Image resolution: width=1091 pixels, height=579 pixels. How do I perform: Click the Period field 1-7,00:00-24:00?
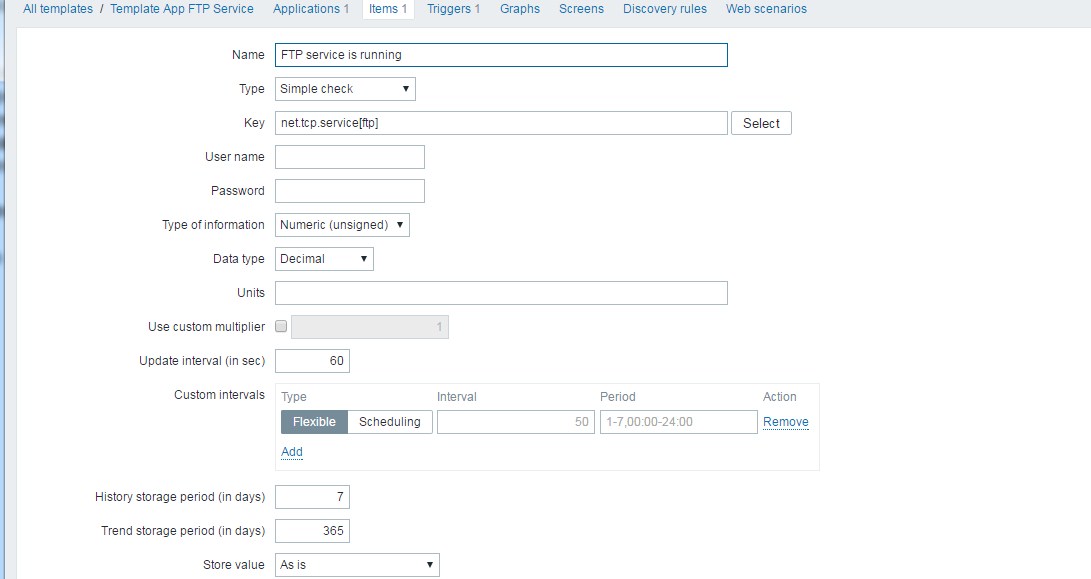(678, 422)
